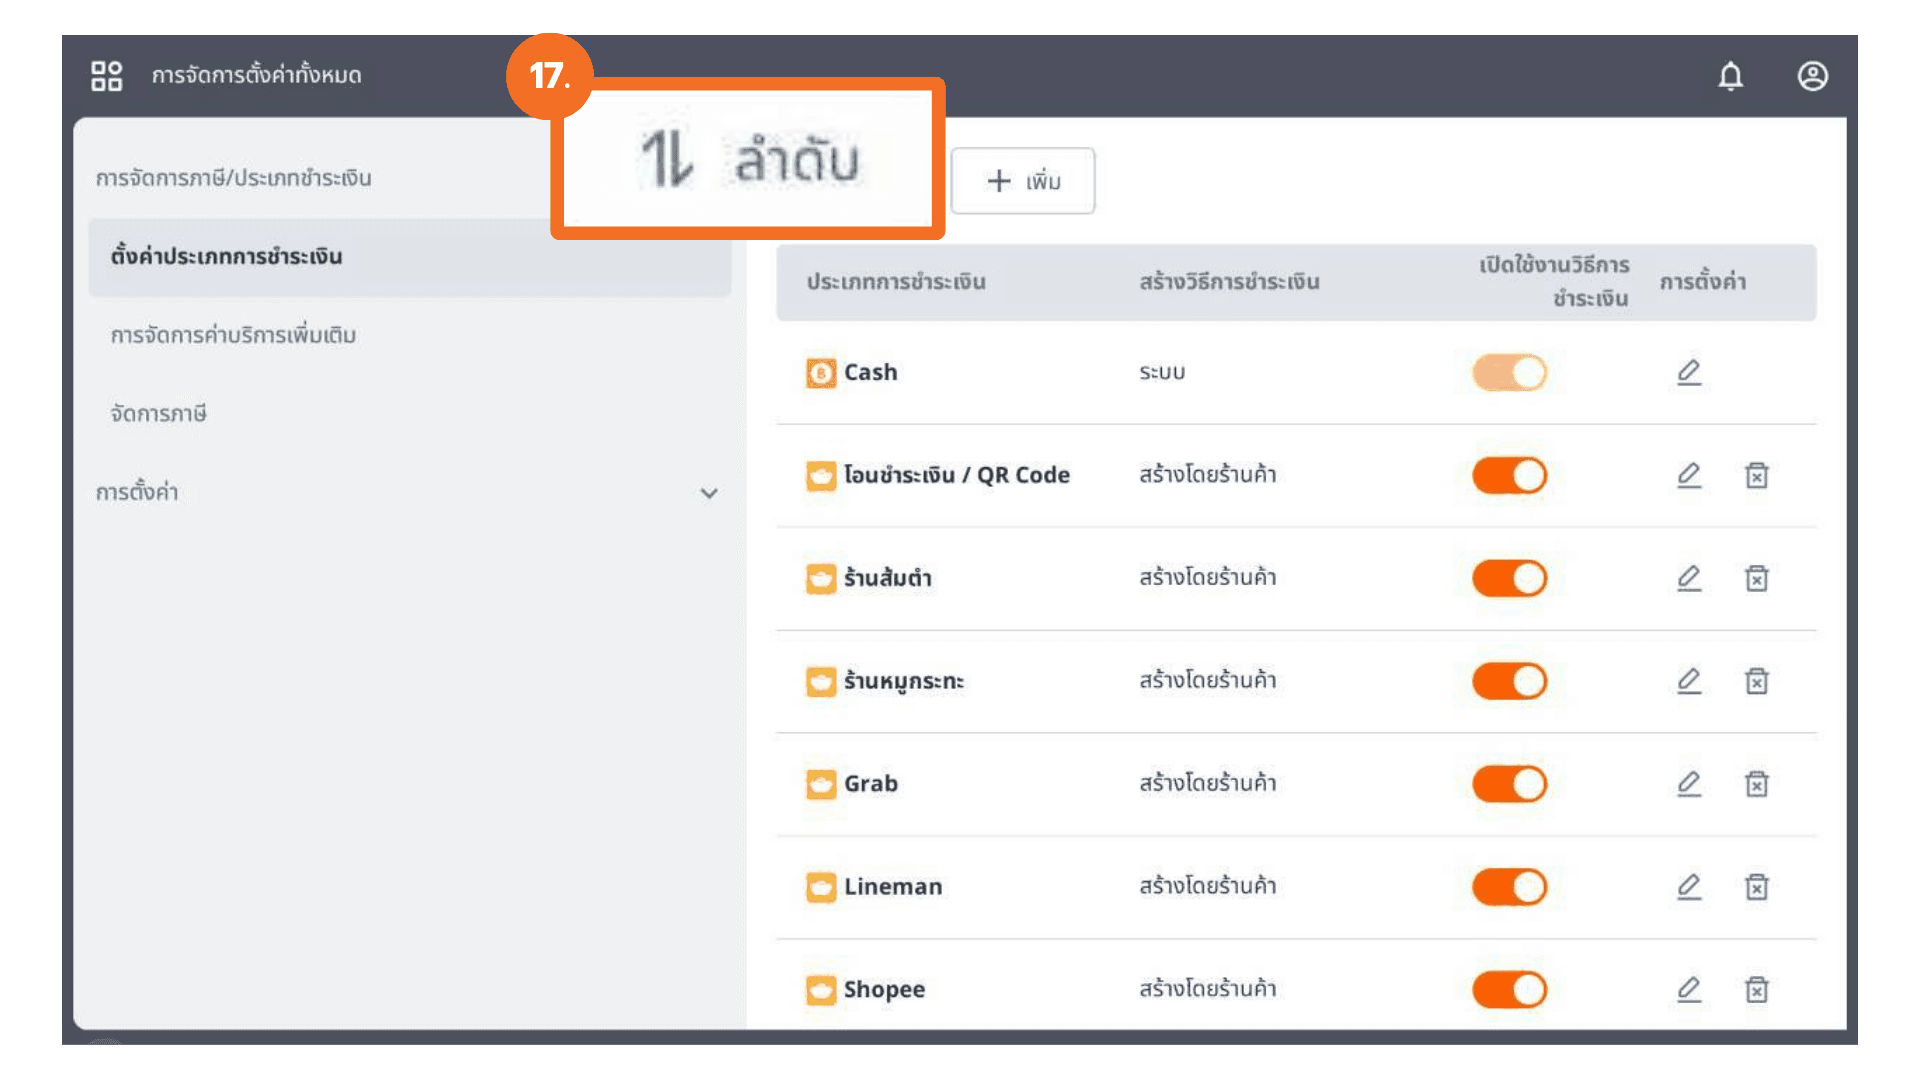This screenshot has width=1920, height=1080.
Task: Click the edit pencil icon for Cash
Action: (1688, 372)
